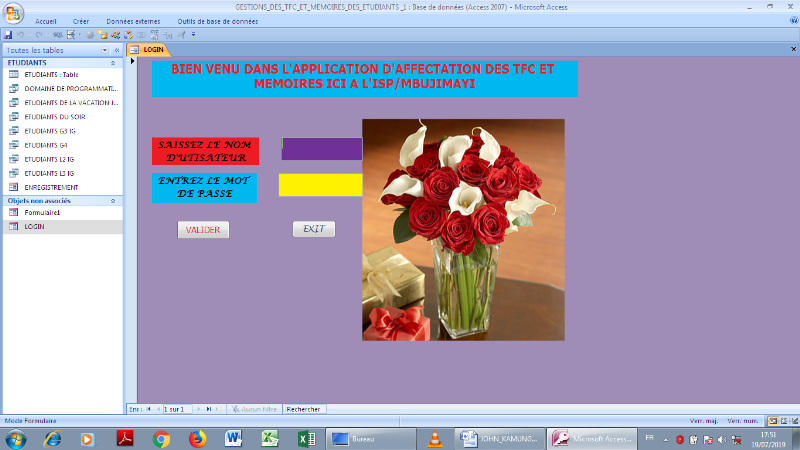
Task: Open the SQL view from the quick toolbar
Action: coord(58,35)
